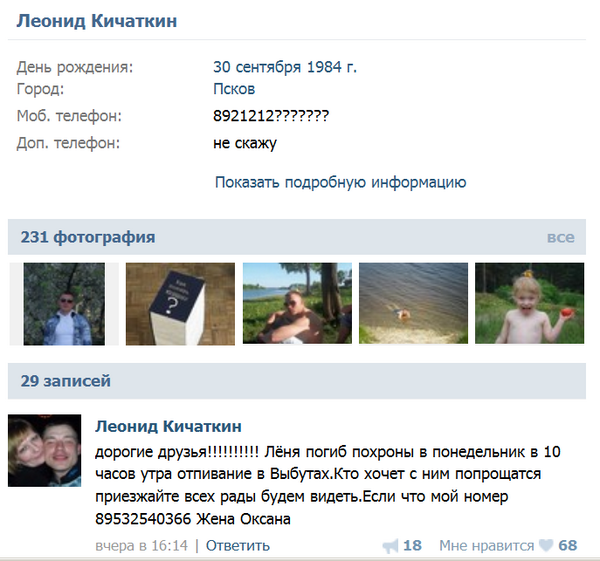The height and width of the screenshot is (561, 600).
Task: Open the post author's avatar photo
Action: pyautogui.click(x=45, y=450)
